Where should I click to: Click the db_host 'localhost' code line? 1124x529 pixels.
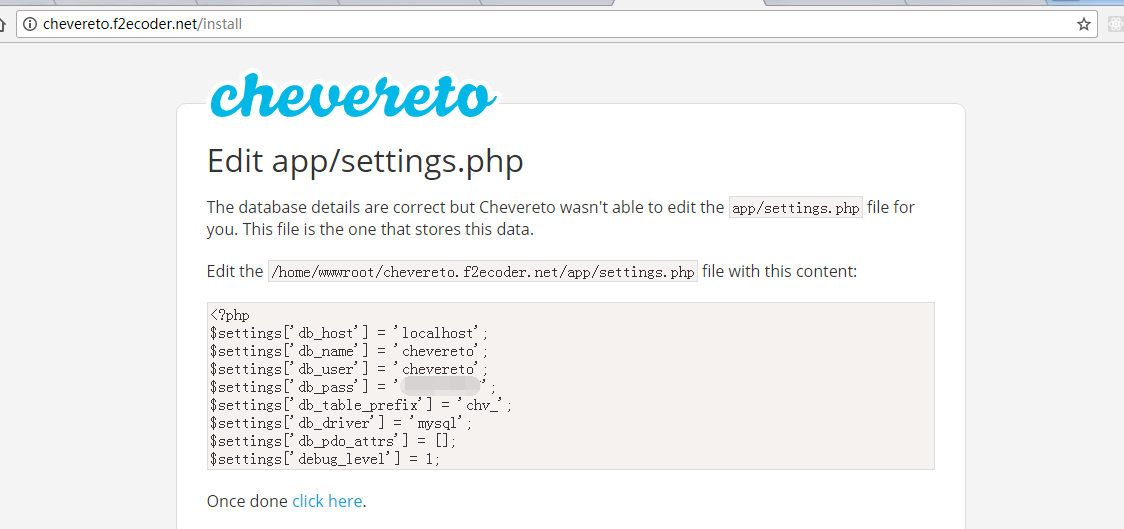[349, 333]
